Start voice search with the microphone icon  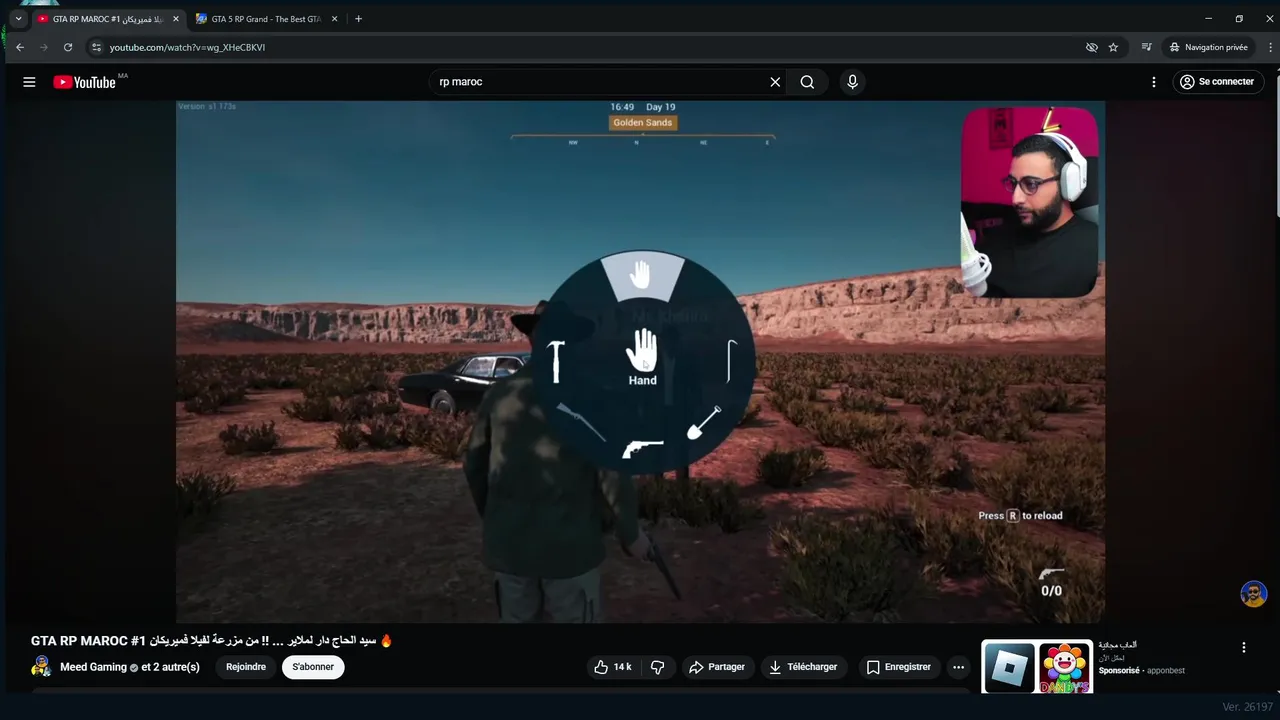(852, 82)
